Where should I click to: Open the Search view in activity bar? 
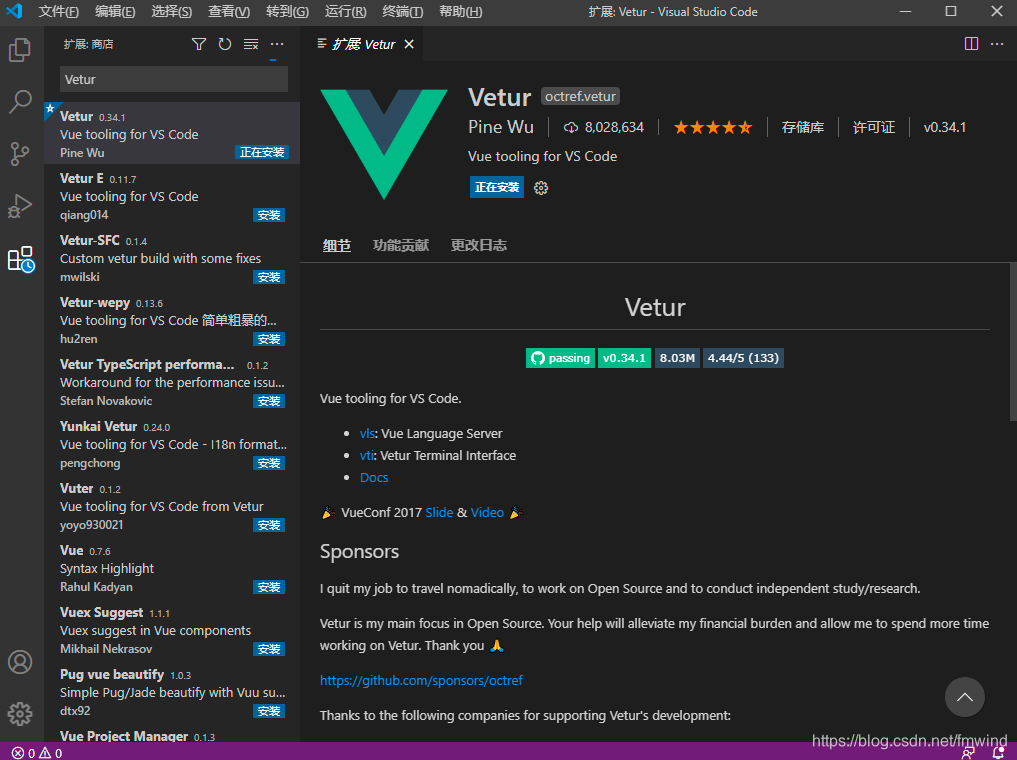click(x=19, y=102)
